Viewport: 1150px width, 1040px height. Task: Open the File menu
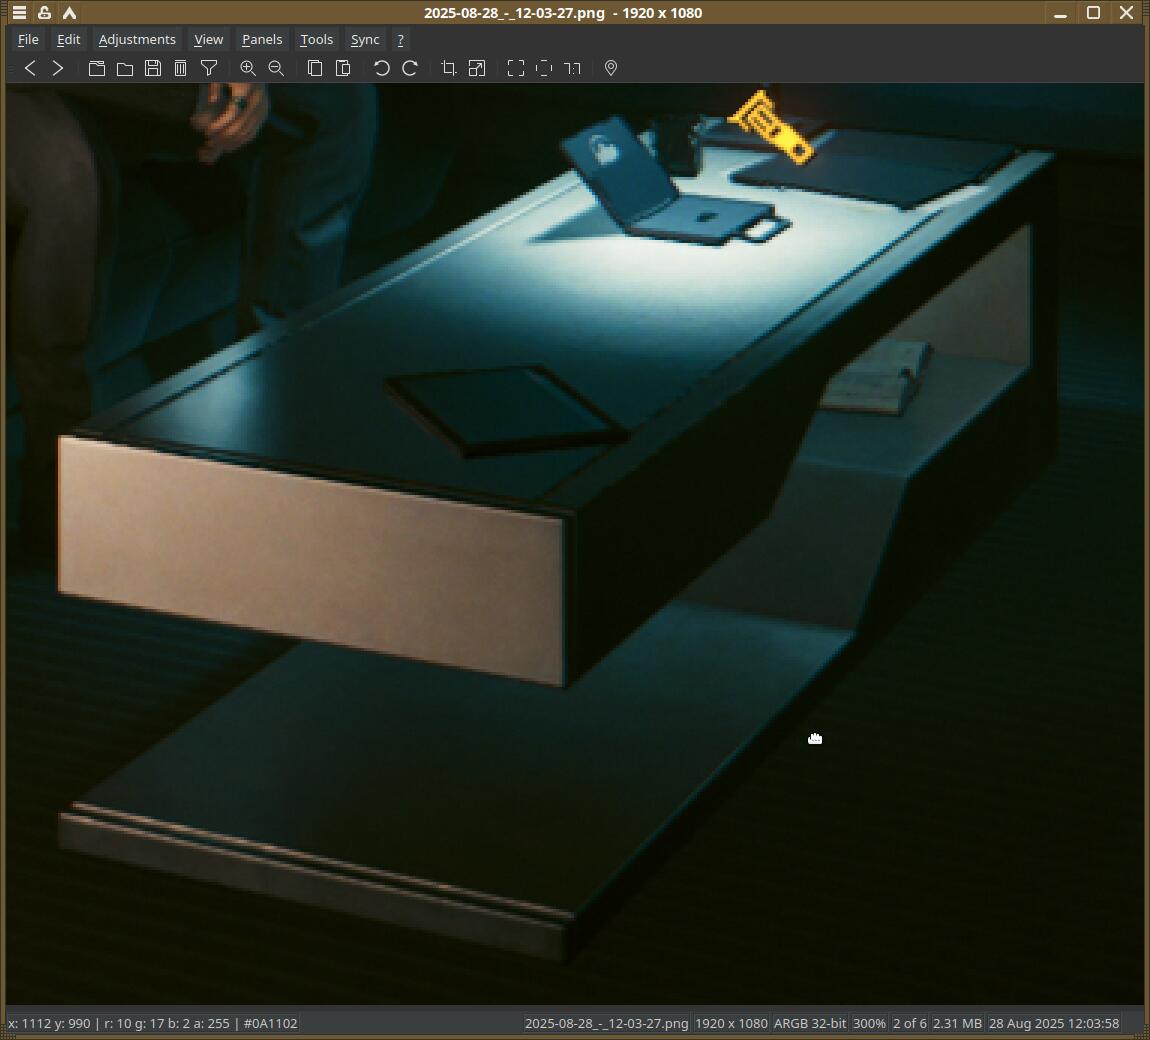[x=28, y=40]
